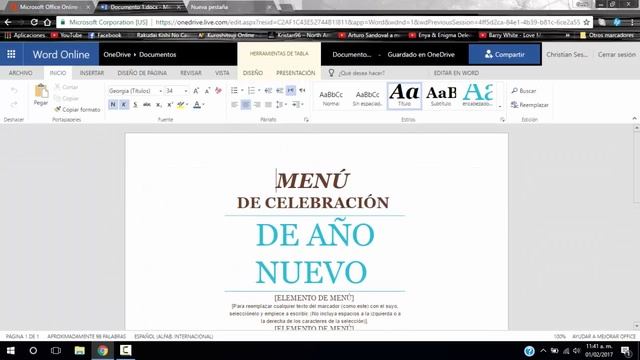Toggle bold (N) formatting

(x=113, y=104)
